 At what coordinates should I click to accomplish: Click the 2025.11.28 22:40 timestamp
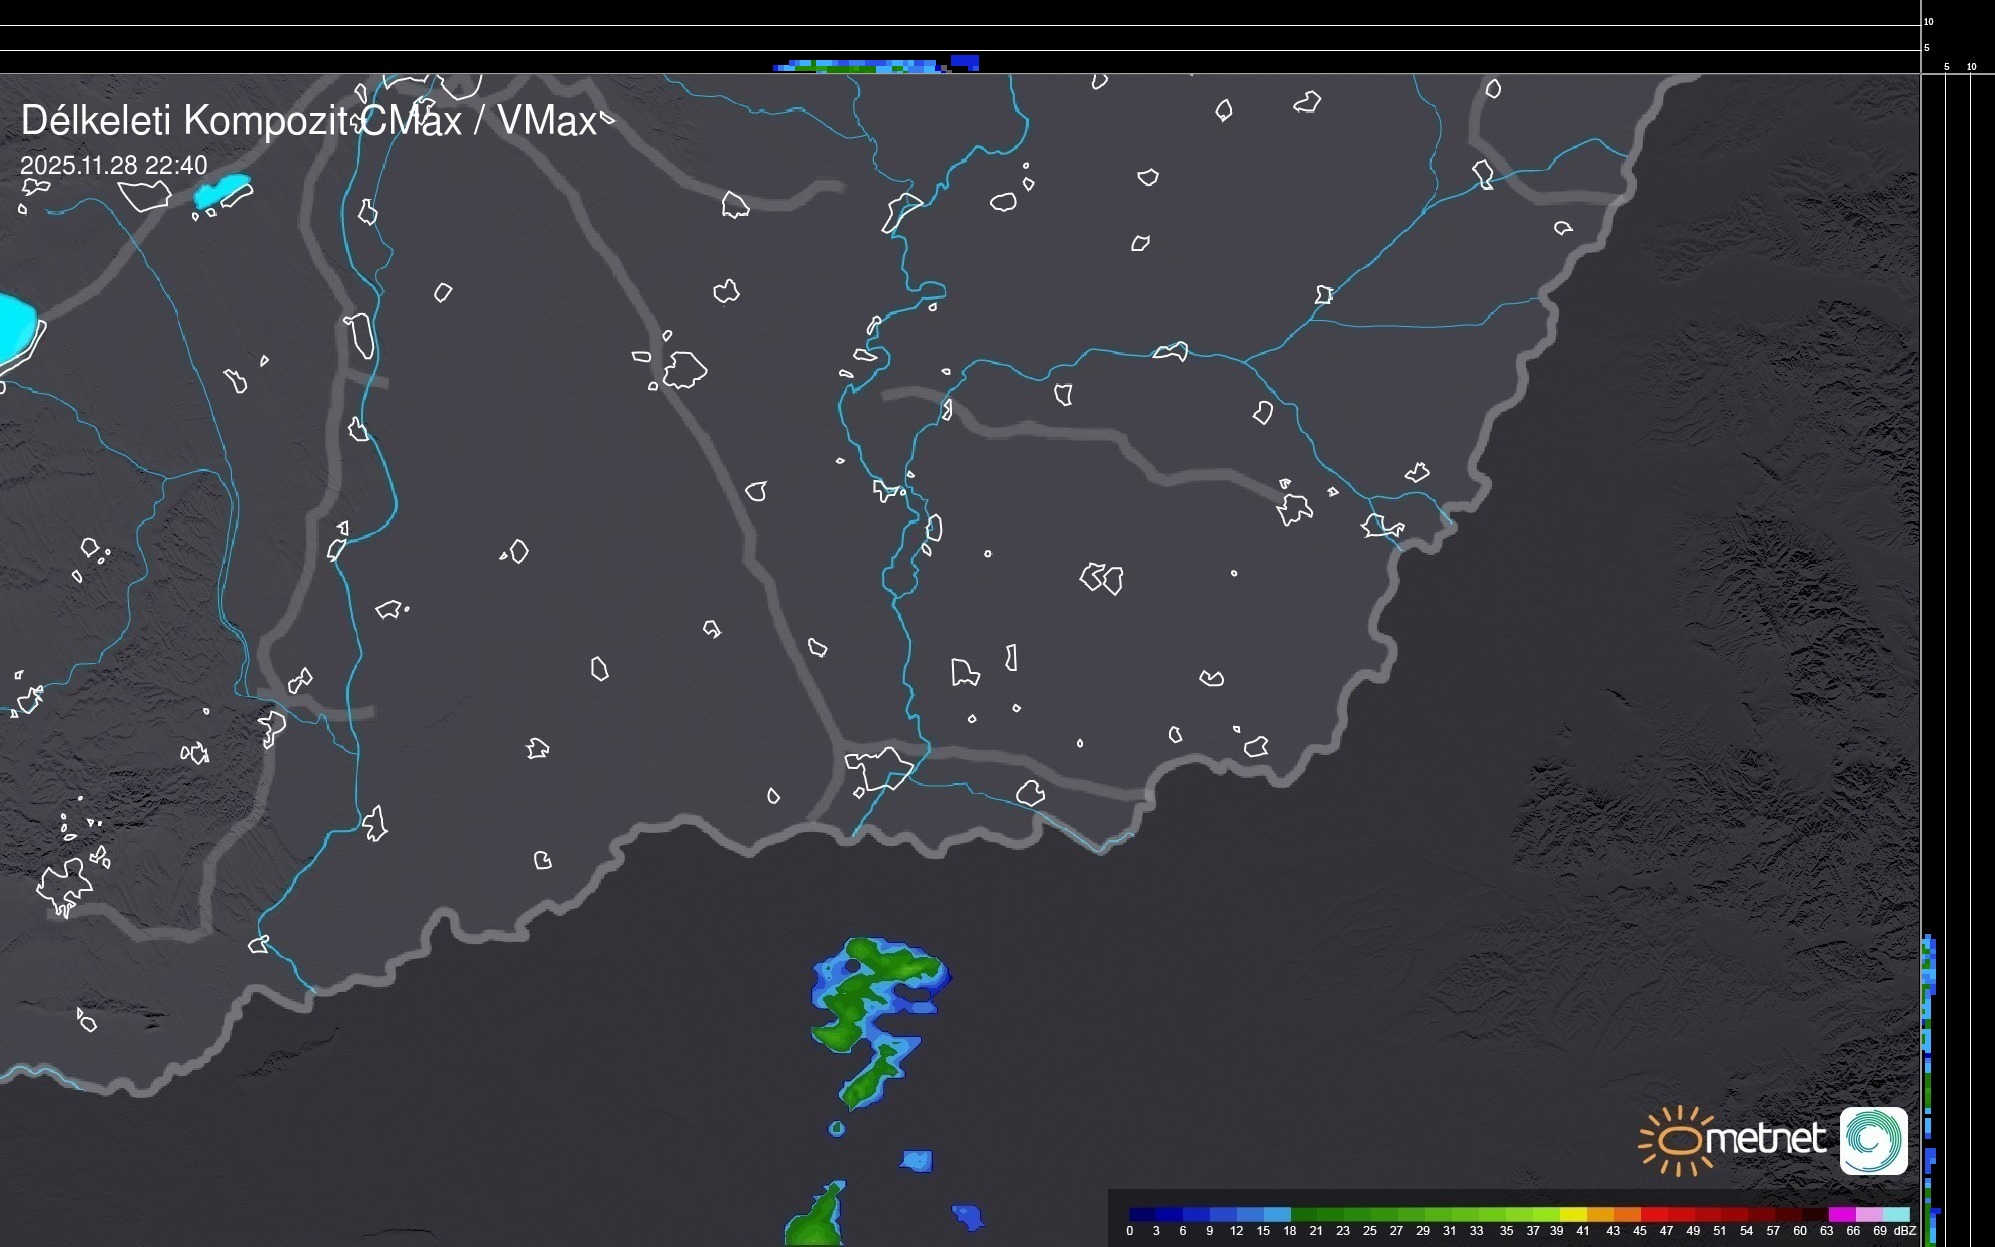pos(113,165)
